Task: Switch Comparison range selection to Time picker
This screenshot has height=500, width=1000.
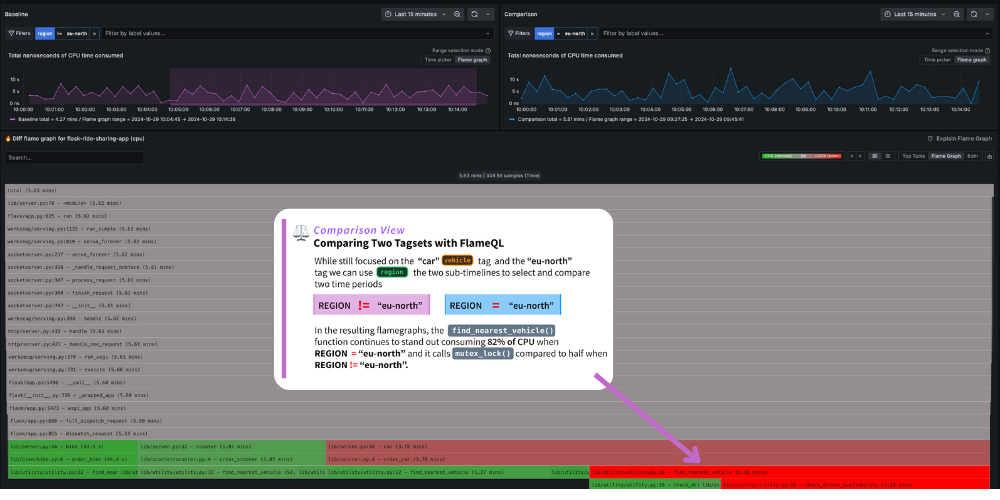Action: [935, 60]
